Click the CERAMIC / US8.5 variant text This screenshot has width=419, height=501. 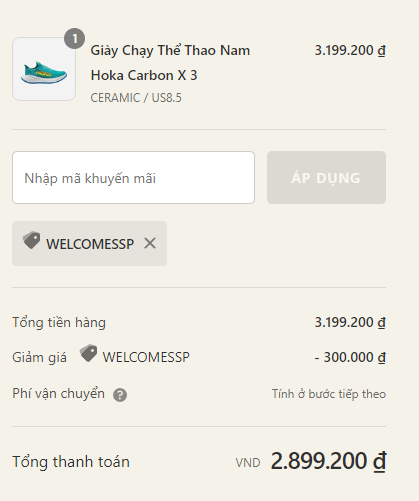click(136, 98)
